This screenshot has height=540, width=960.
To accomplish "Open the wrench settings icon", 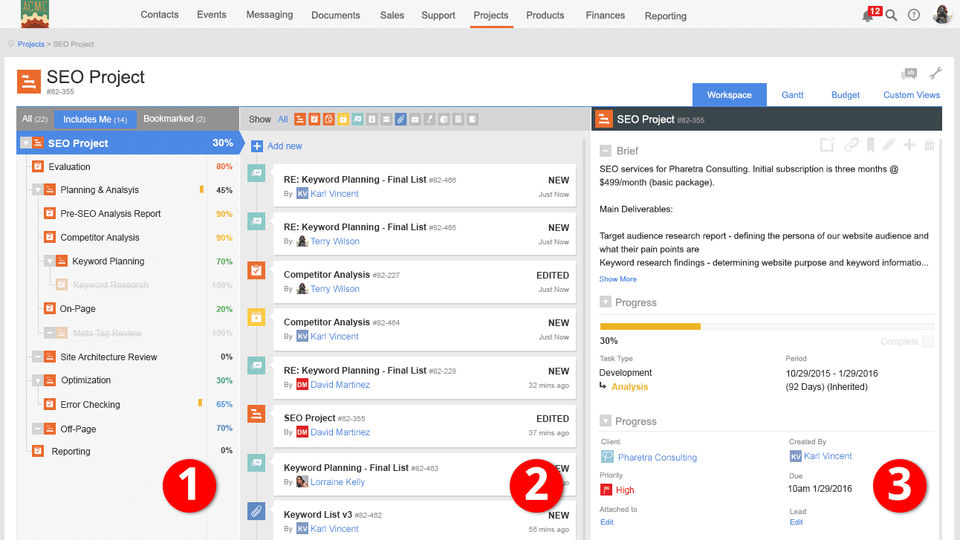I will (x=936, y=73).
